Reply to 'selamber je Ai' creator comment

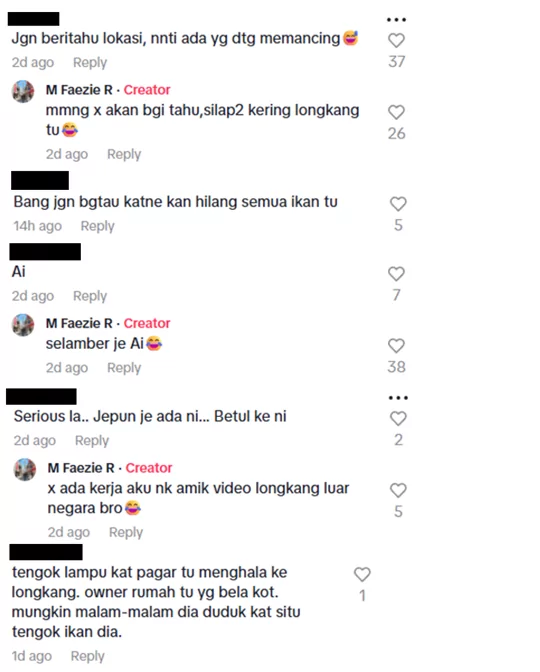tap(124, 368)
